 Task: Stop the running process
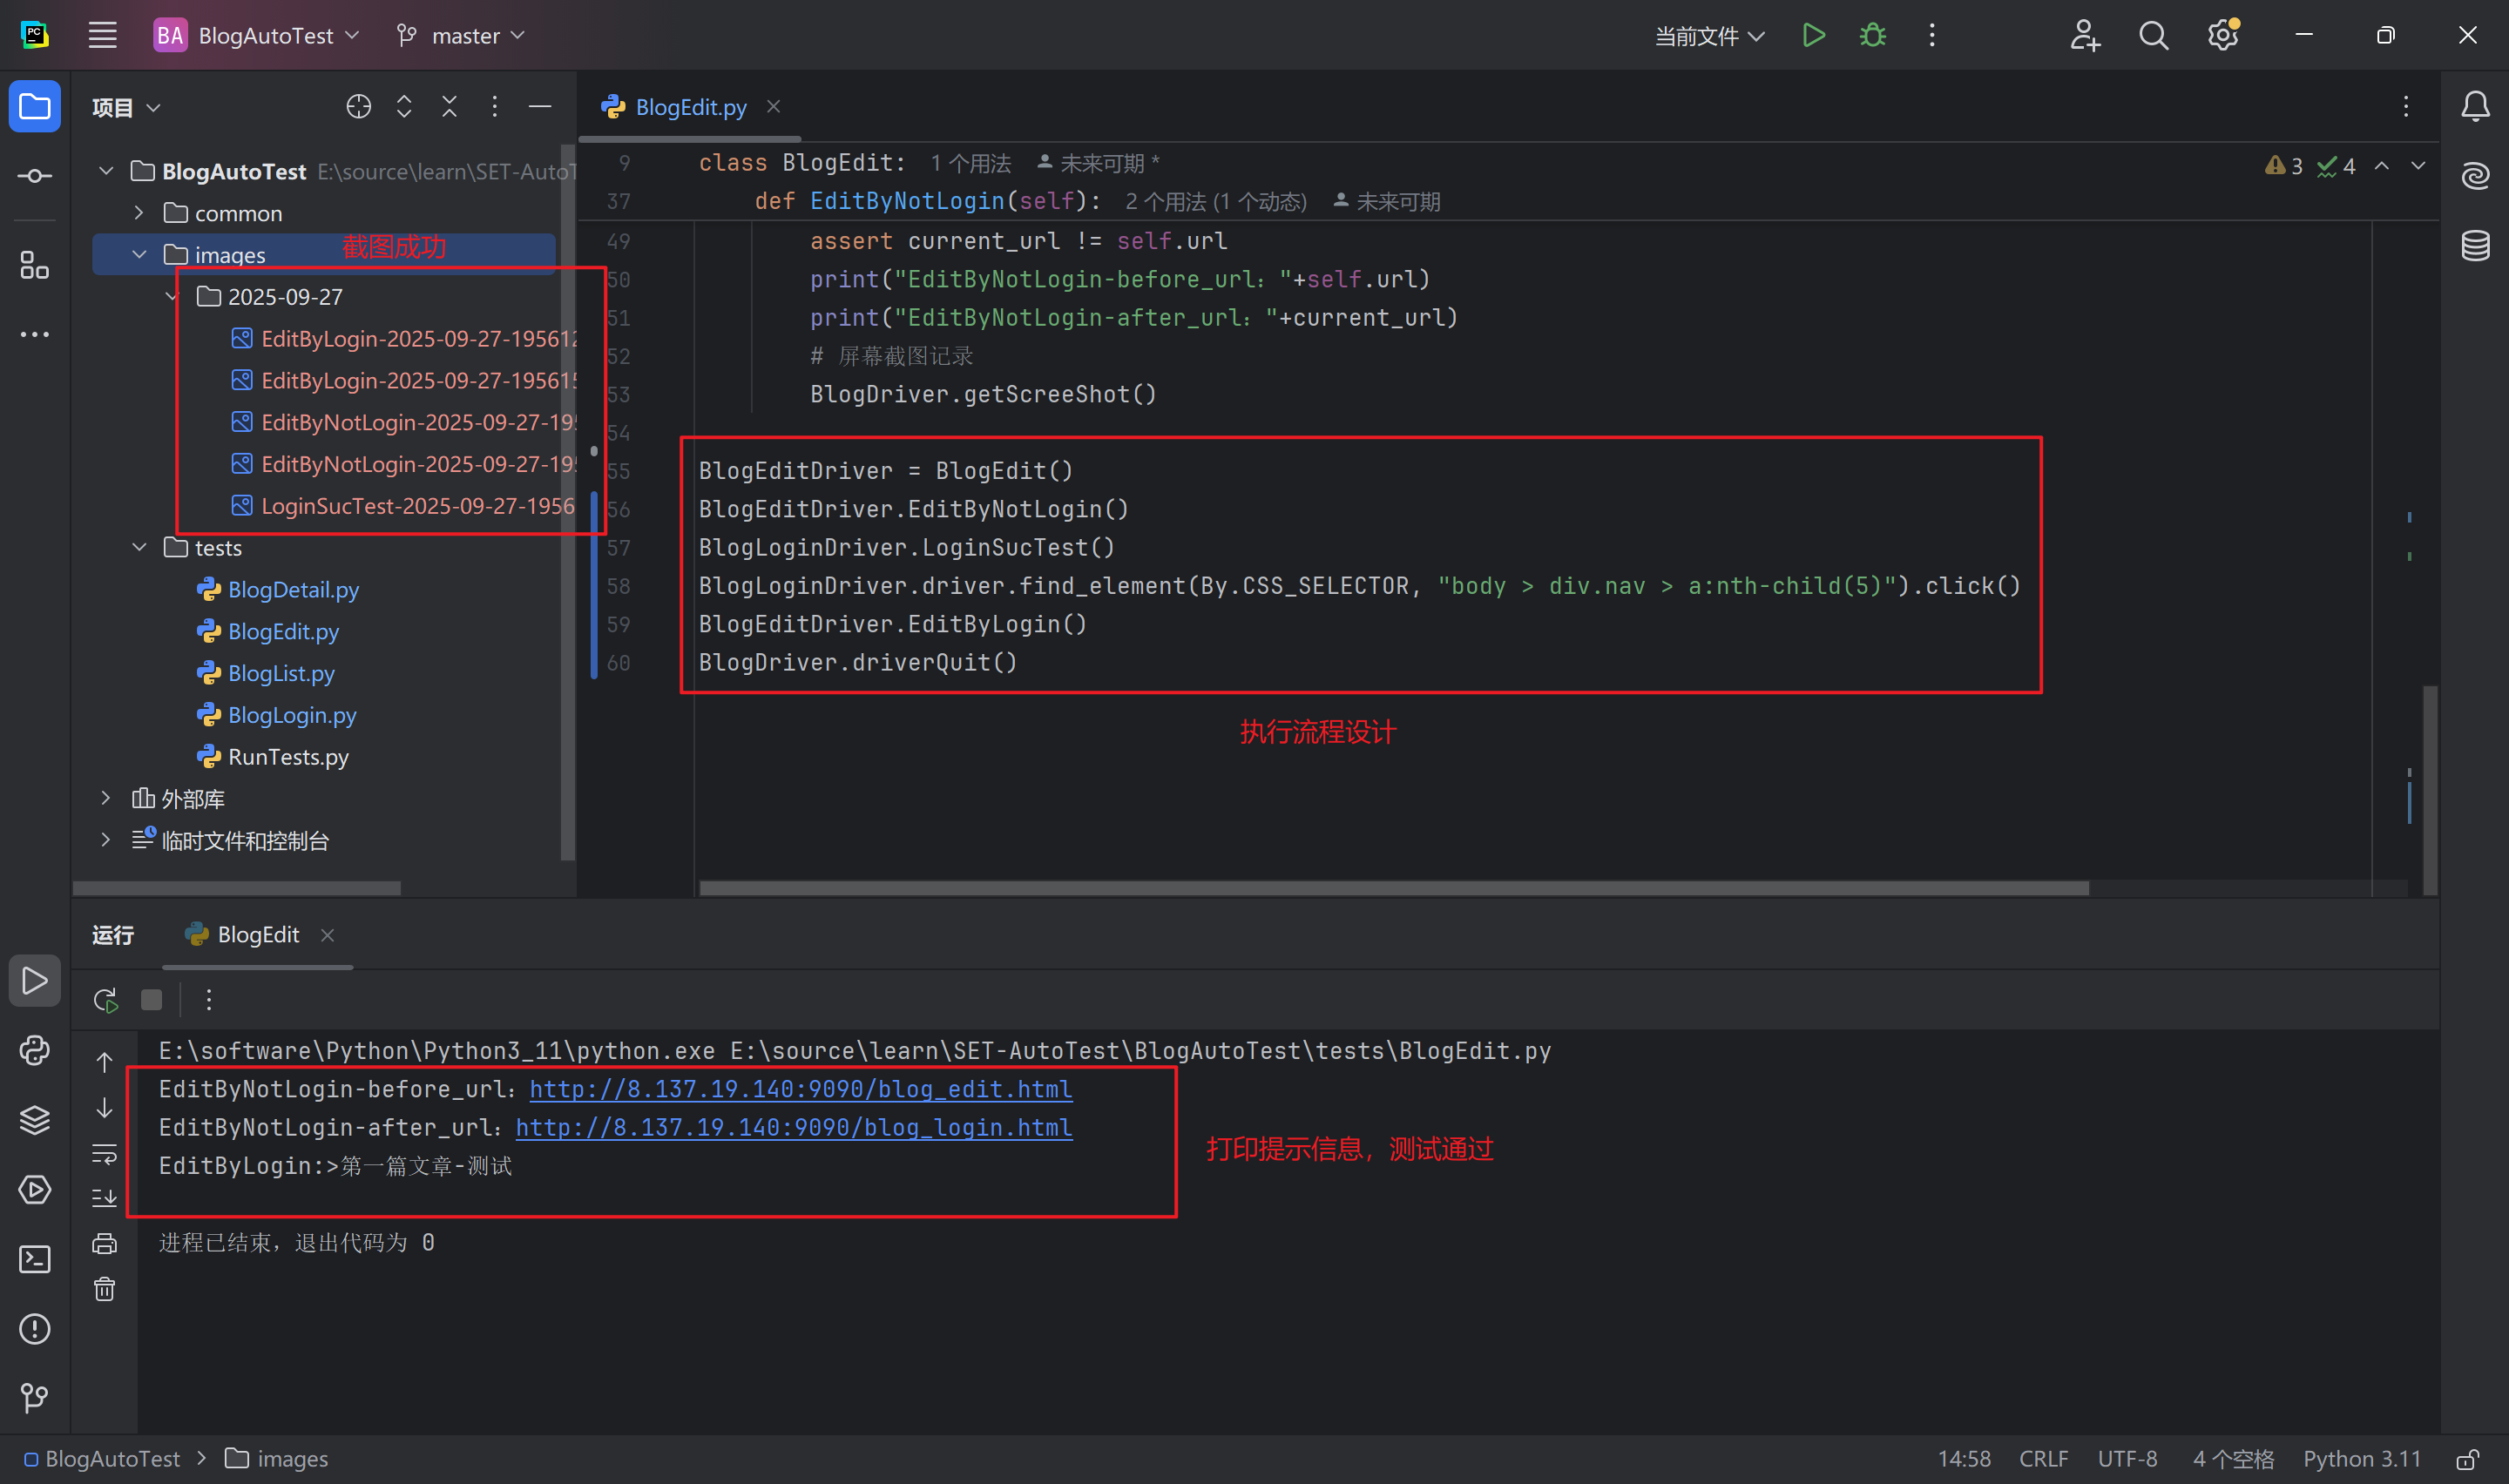(x=151, y=999)
